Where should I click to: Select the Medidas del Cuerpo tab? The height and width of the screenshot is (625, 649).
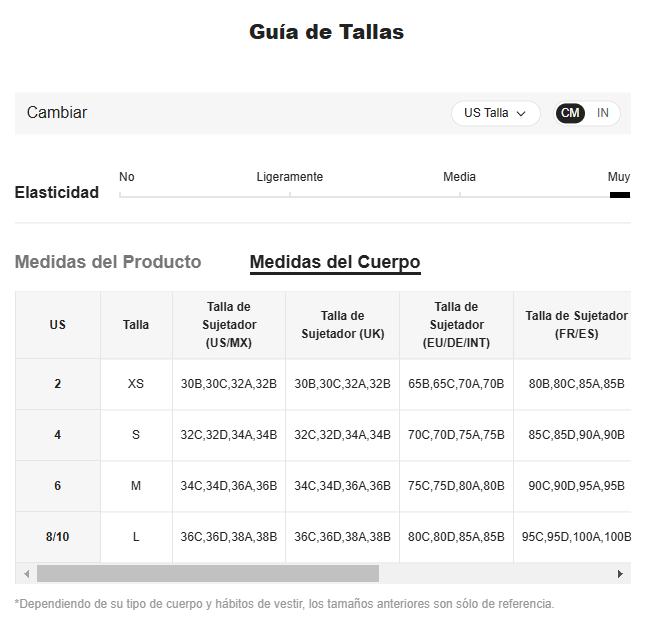(x=335, y=262)
